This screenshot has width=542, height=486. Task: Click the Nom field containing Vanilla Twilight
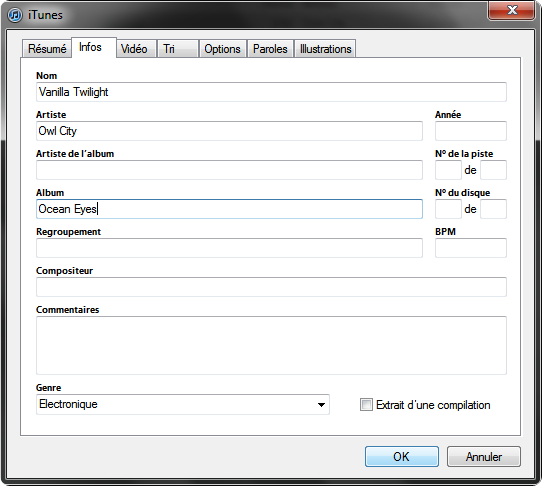click(x=271, y=92)
